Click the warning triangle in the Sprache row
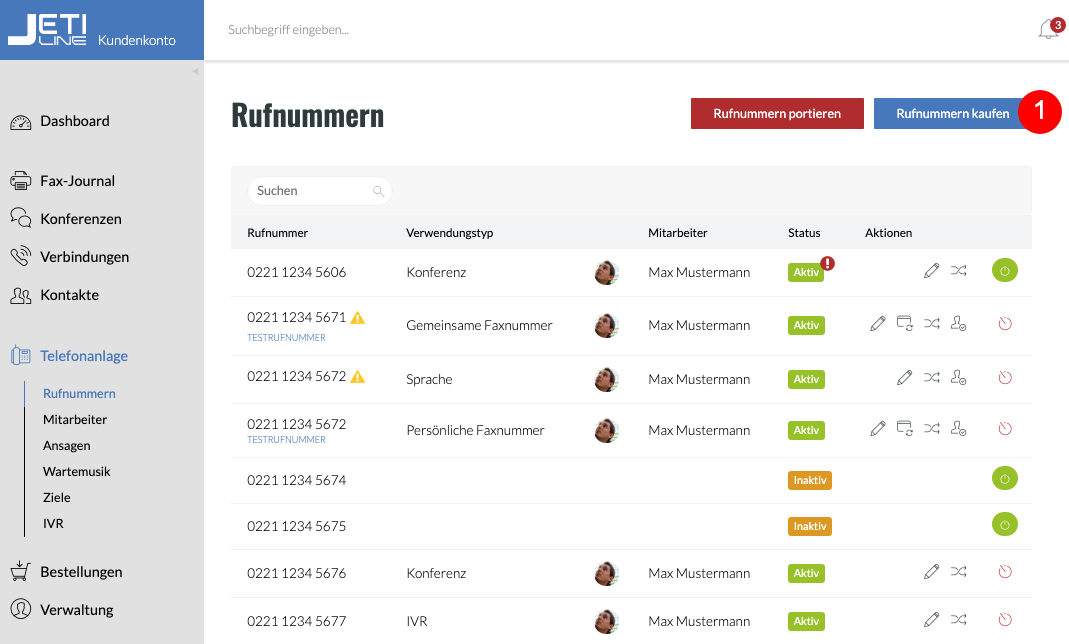1069x644 pixels. point(358,377)
